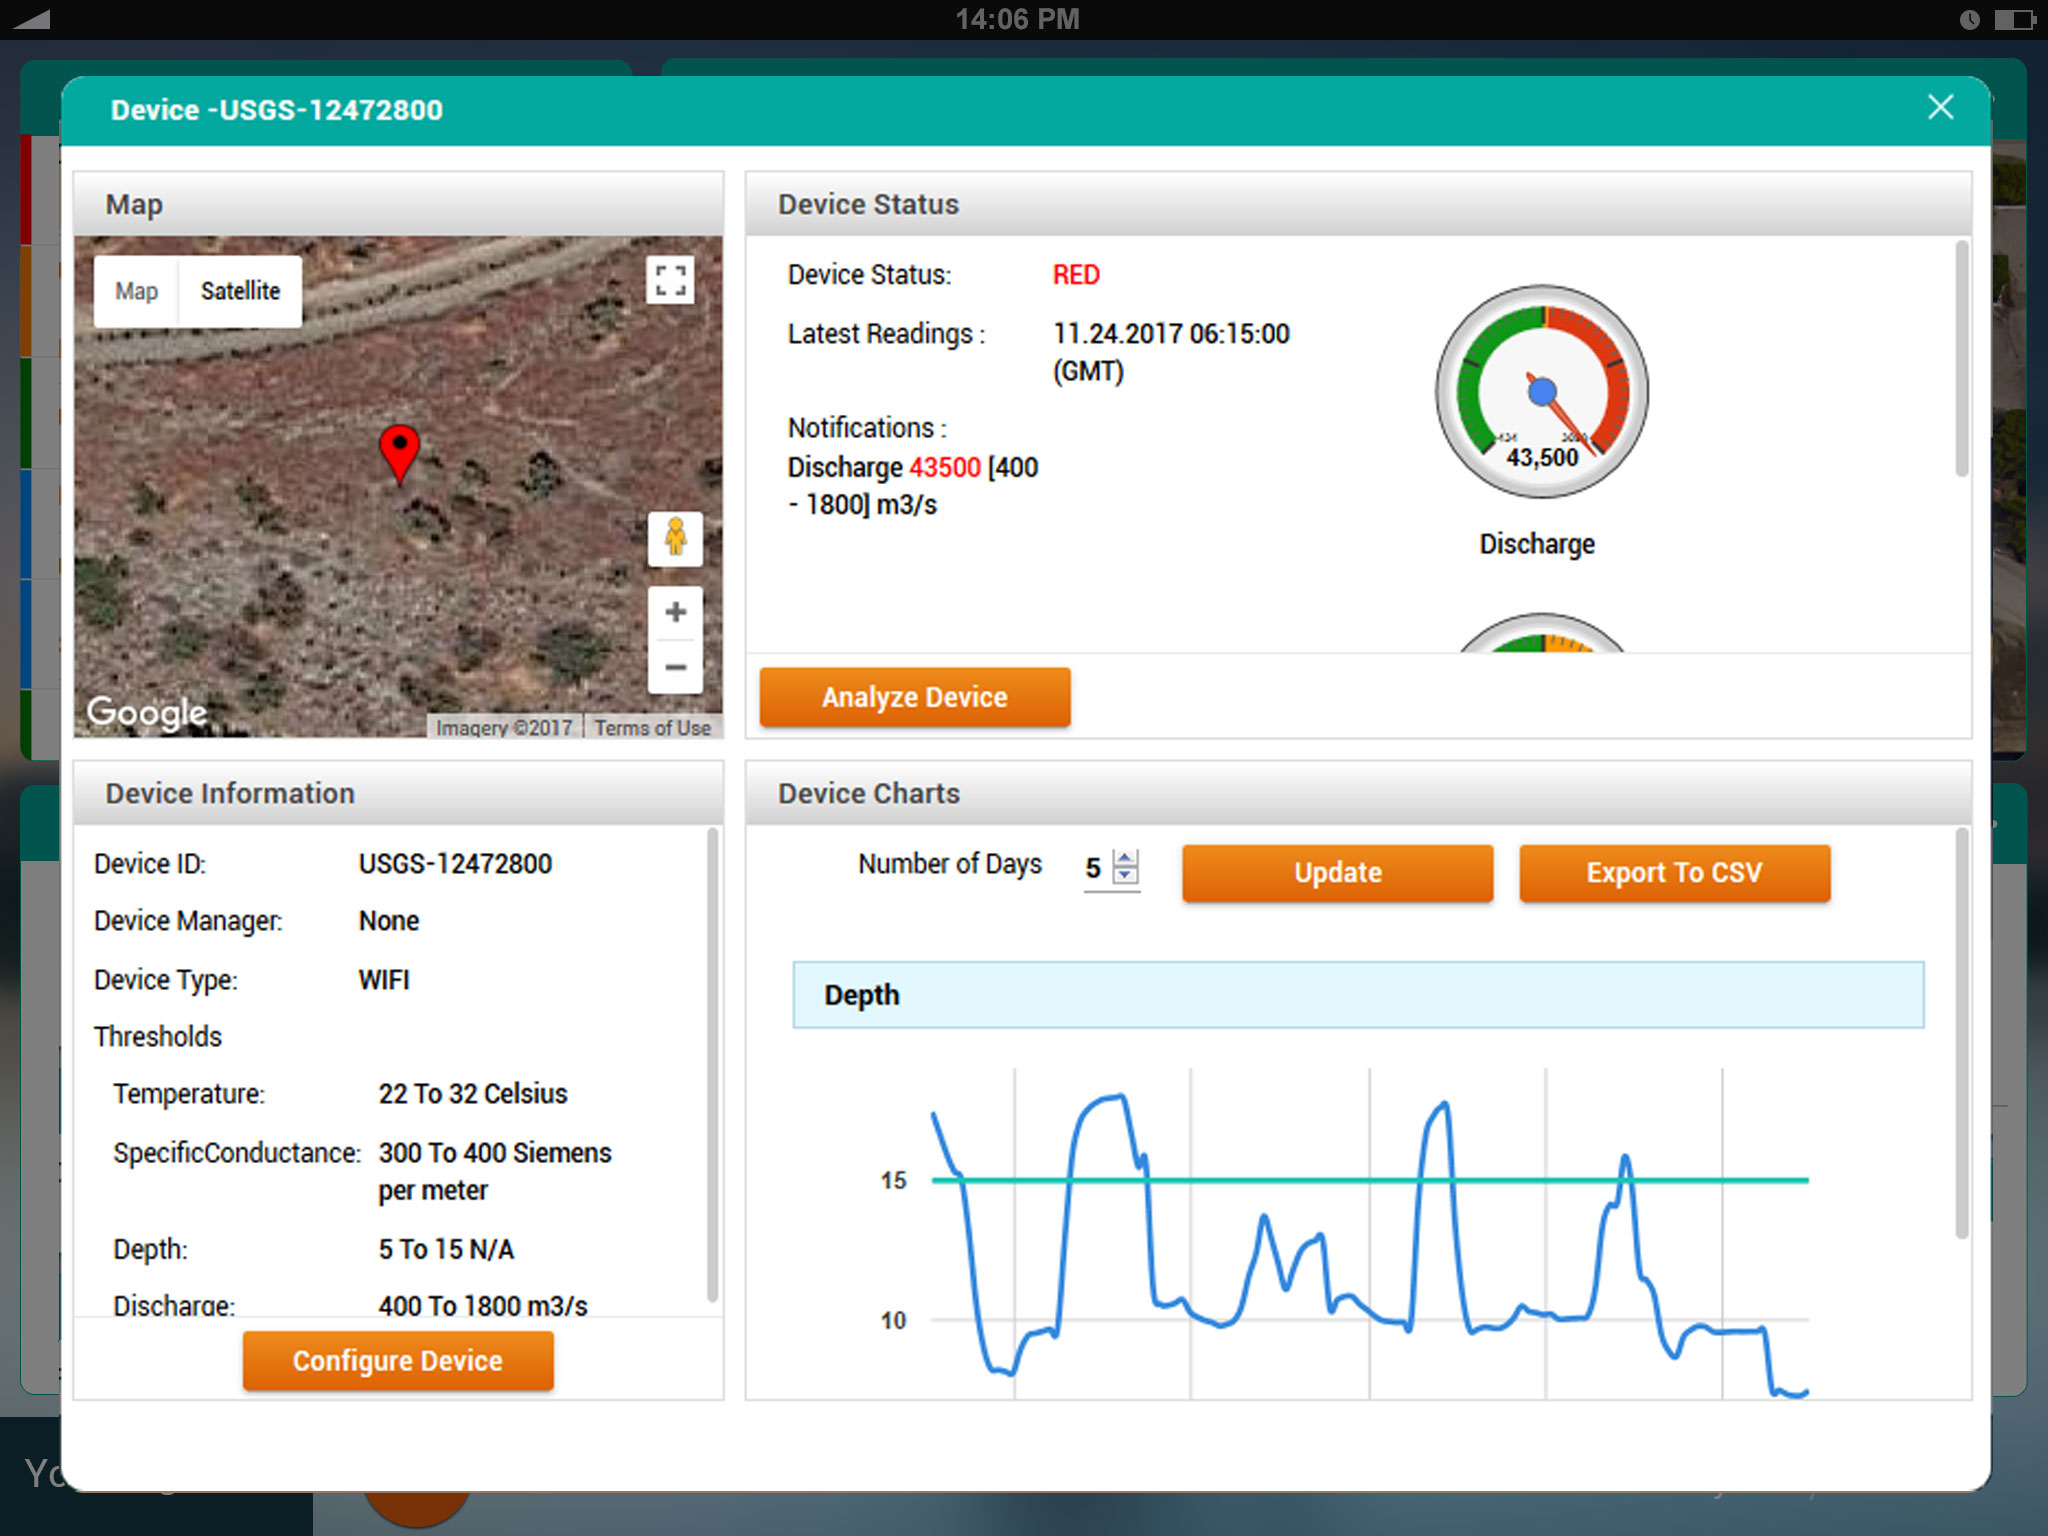
Task: Switch map to Map view
Action: pos(137,291)
